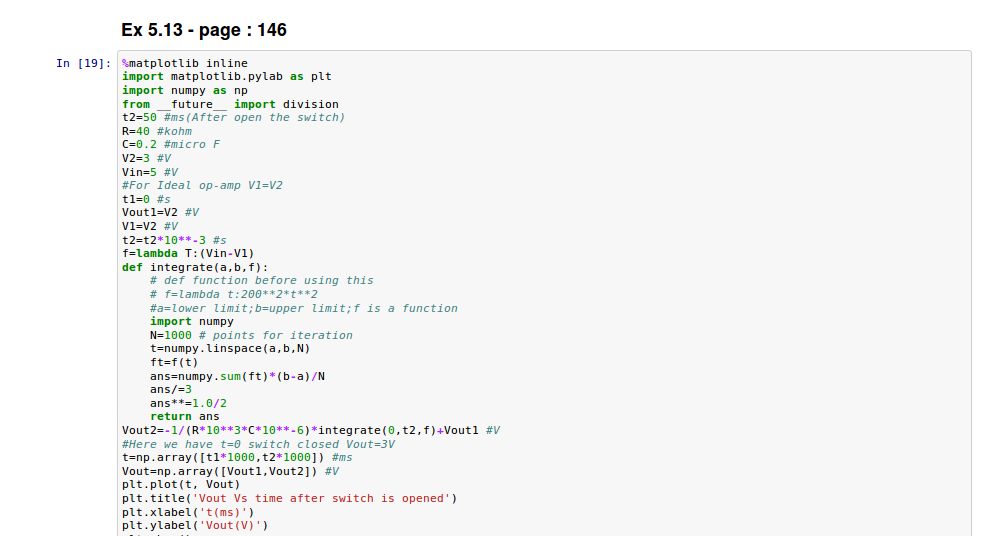Image resolution: width=999 pixels, height=536 pixels.
Task: Place cursor on 'import matplotlib.pylab as plt' line
Action: coord(226,76)
